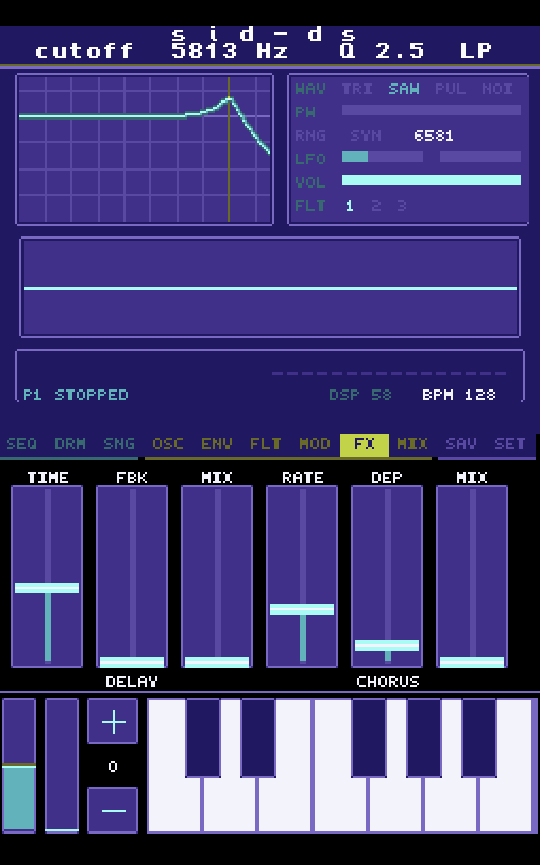Open the SAV tab
Viewport: 540px width, 865px height.
pyautogui.click(x=461, y=444)
